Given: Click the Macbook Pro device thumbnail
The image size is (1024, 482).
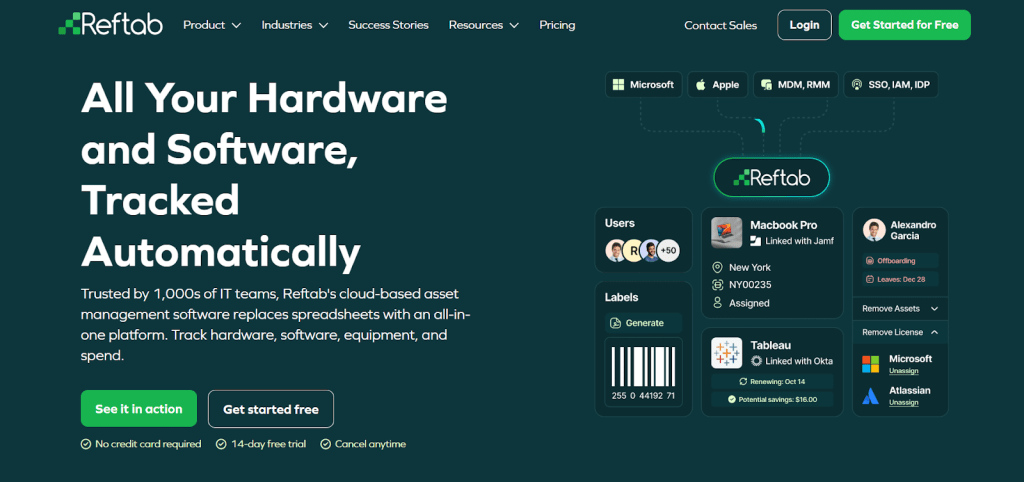Looking at the screenshot, I should coord(726,232).
